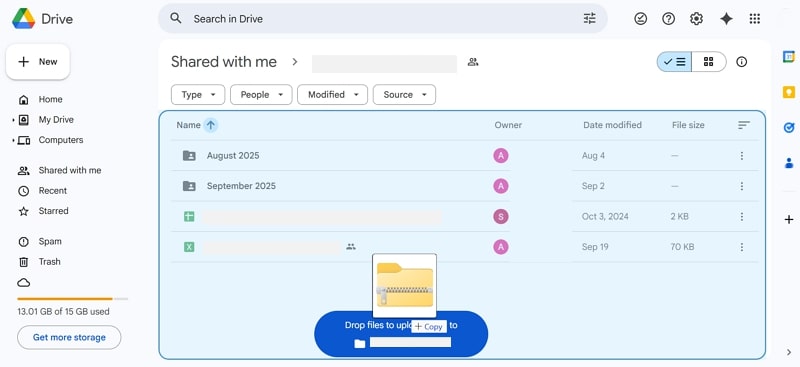Show folder details info icon
The width and height of the screenshot is (800, 367).
741,62
